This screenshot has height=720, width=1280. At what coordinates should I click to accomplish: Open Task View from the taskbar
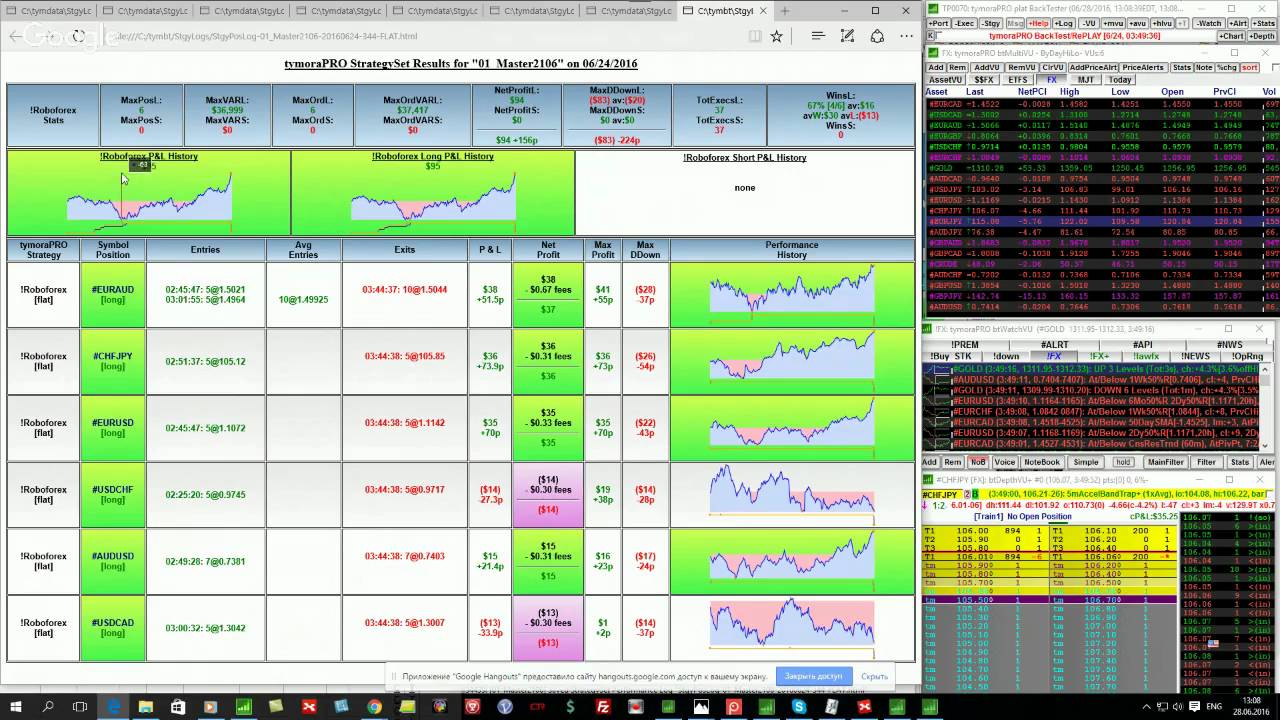pyautogui.click(x=80, y=707)
